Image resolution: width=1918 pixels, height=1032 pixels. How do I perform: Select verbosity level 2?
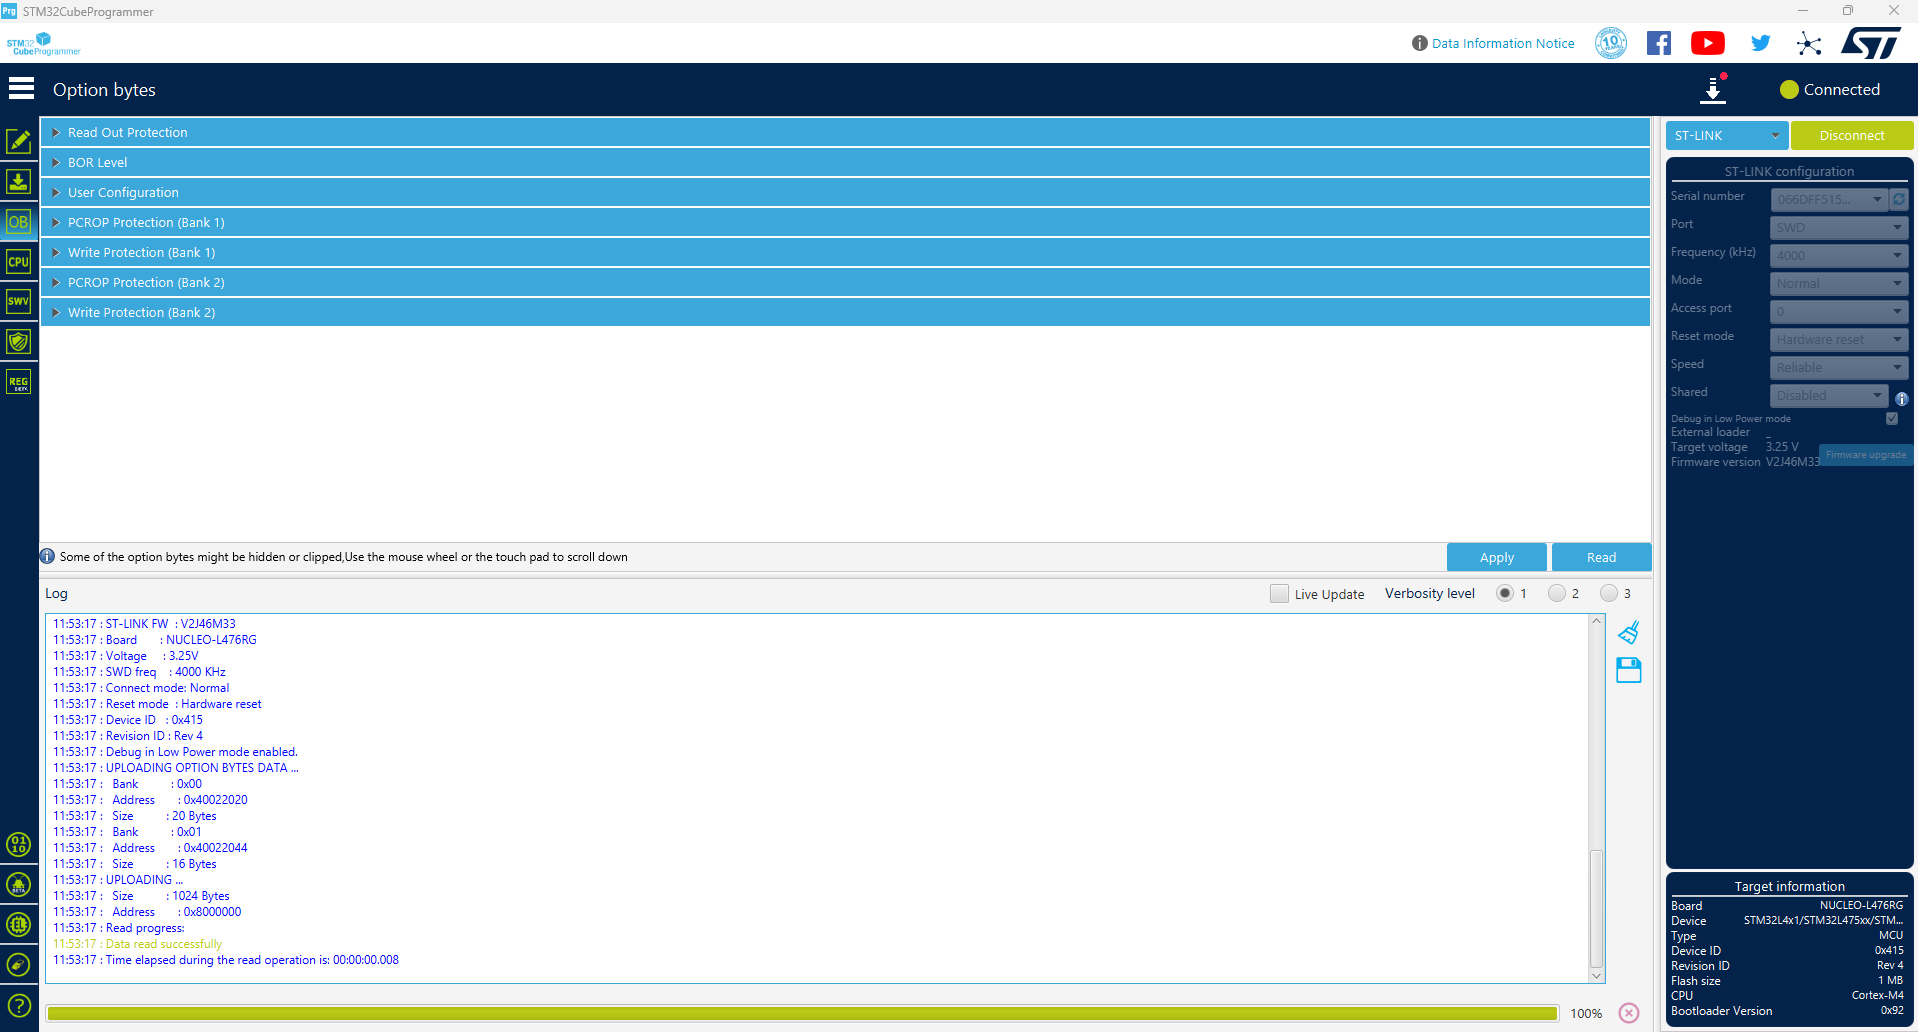pos(1556,593)
